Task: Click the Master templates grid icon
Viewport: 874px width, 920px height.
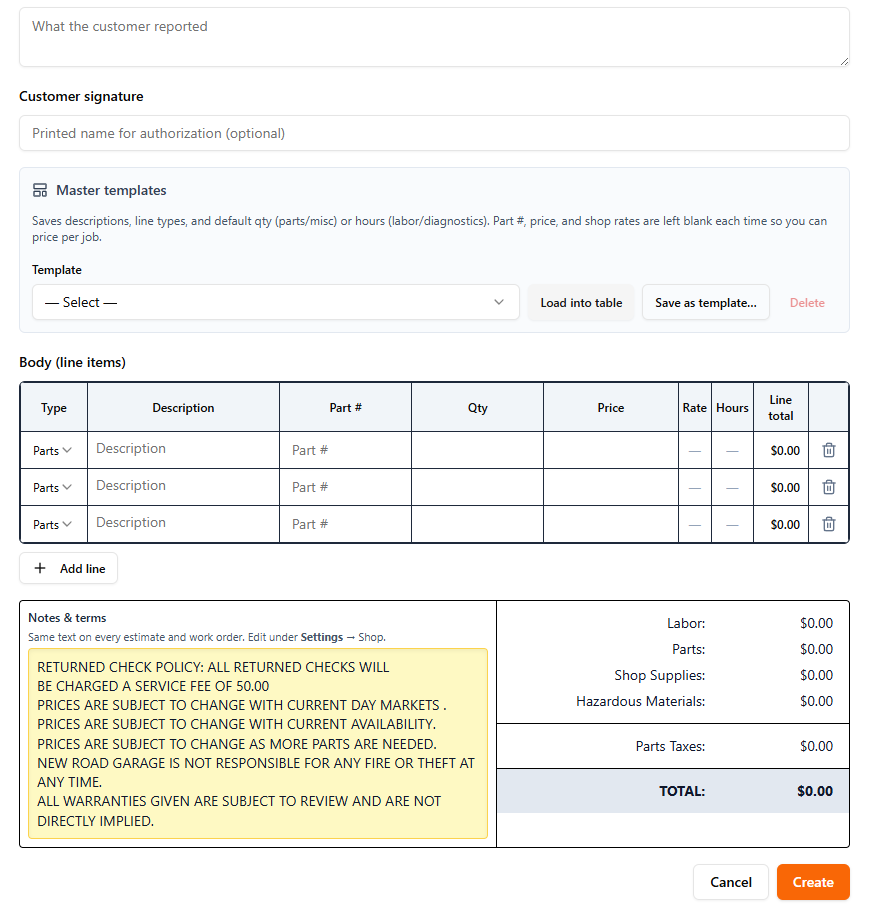Action: point(39,190)
